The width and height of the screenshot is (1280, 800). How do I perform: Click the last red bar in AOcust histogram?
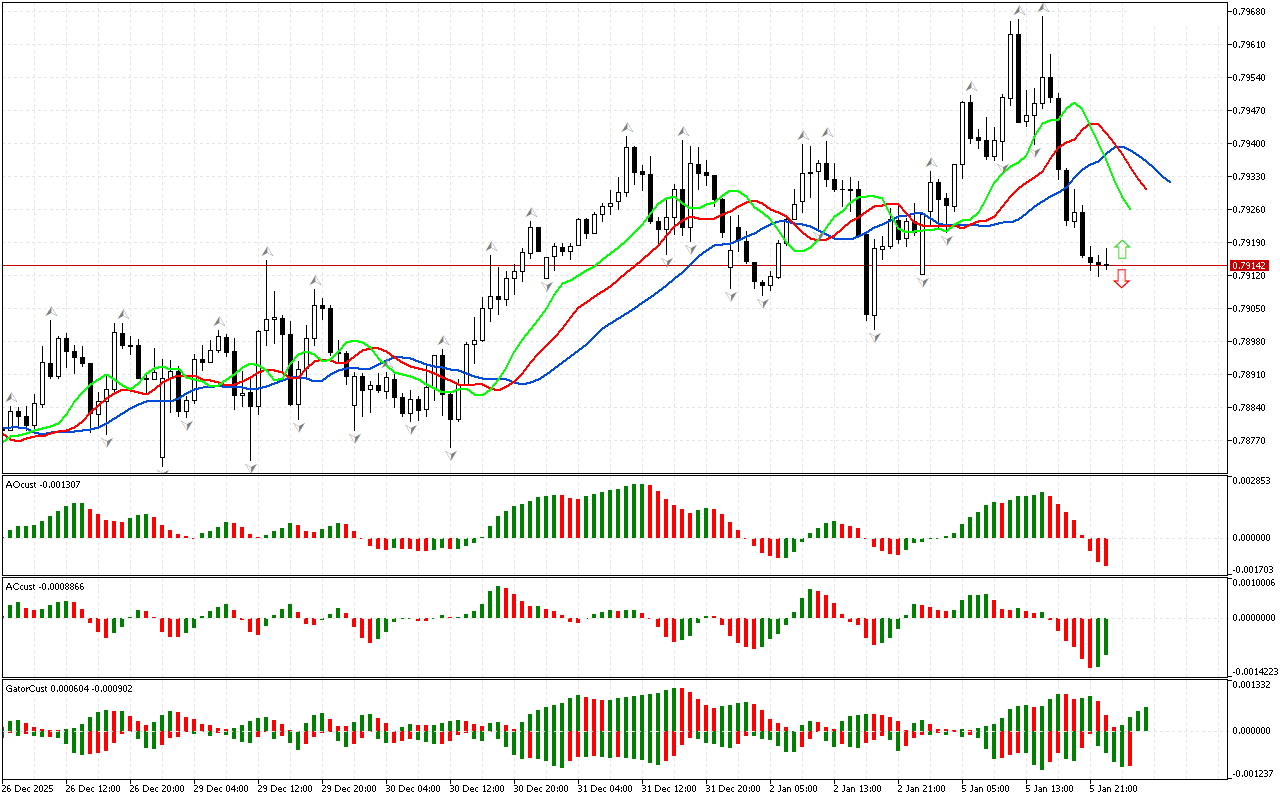(x=1106, y=551)
